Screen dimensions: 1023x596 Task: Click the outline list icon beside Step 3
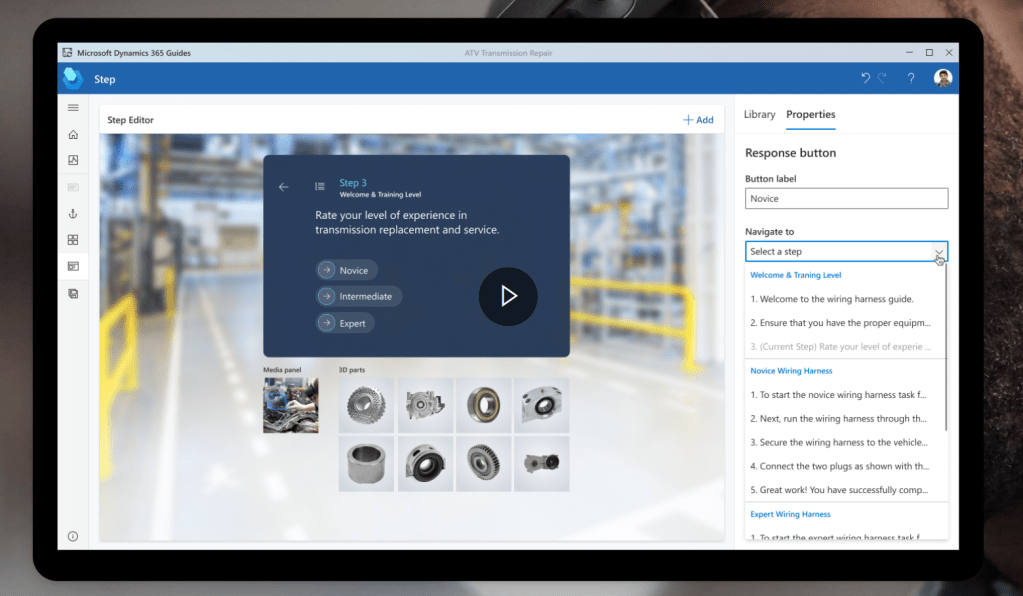[319, 186]
